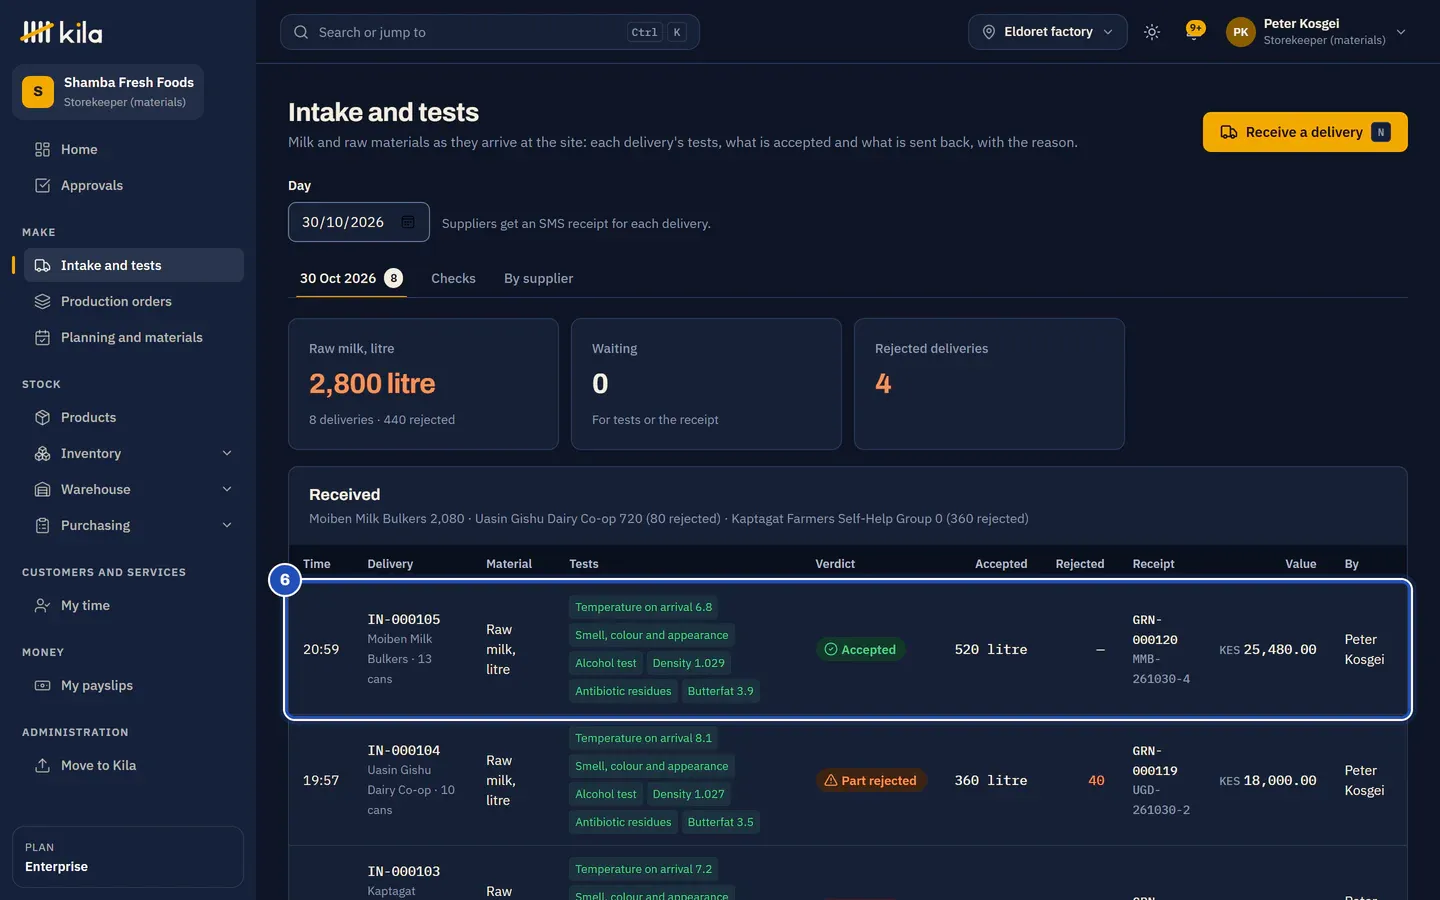Open Home in the sidebar
This screenshot has width=1440, height=900.
pos(134,150)
